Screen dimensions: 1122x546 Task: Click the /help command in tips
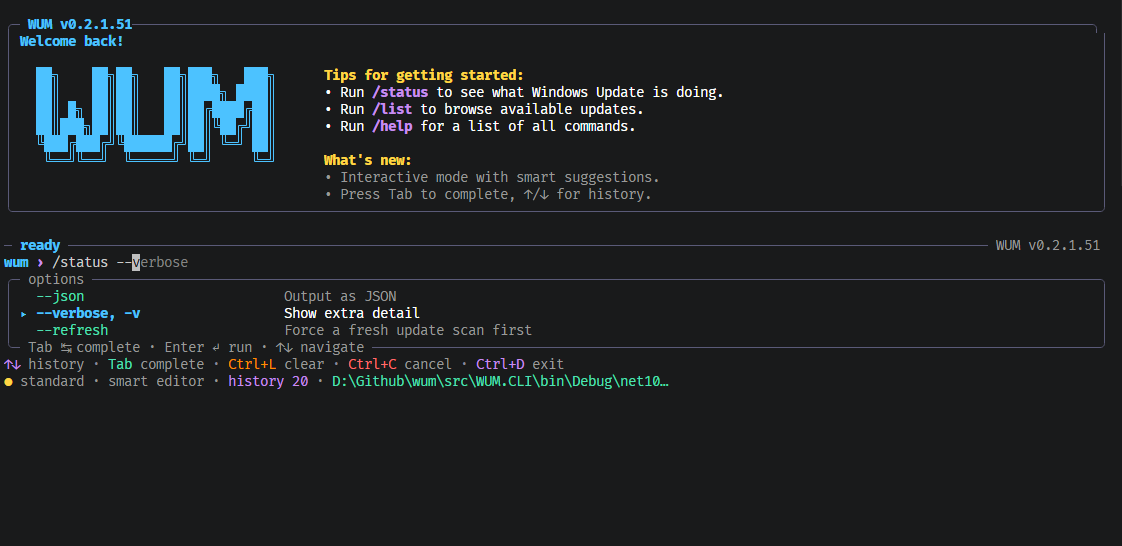pyautogui.click(x=392, y=127)
